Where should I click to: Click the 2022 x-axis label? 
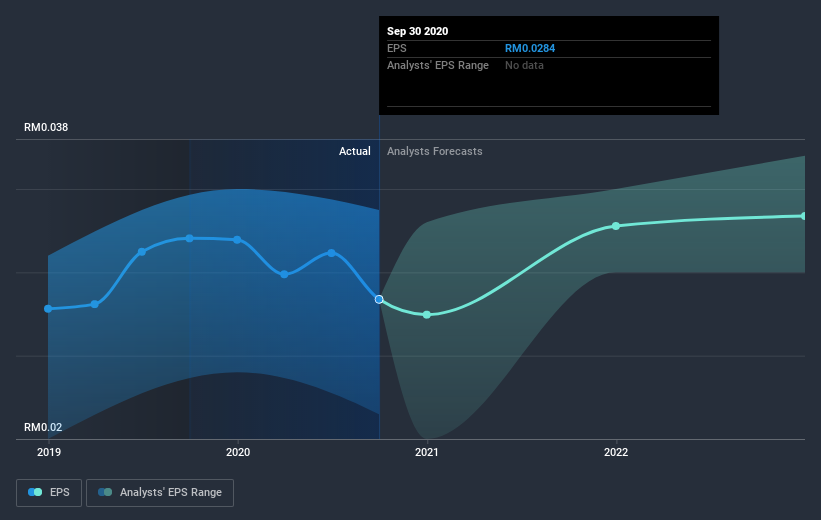pos(616,452)
